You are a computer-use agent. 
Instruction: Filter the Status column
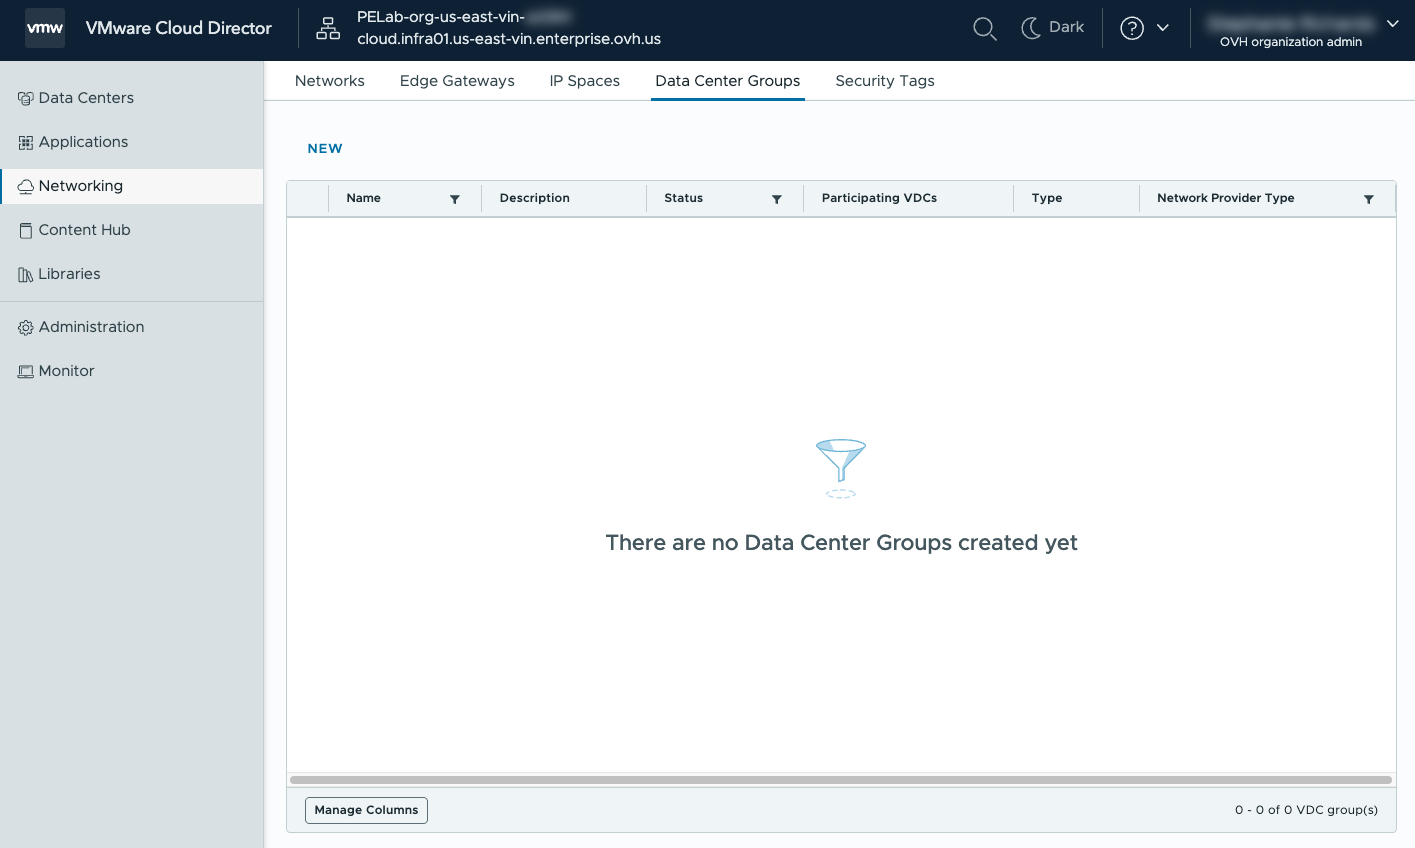point(777,199)
